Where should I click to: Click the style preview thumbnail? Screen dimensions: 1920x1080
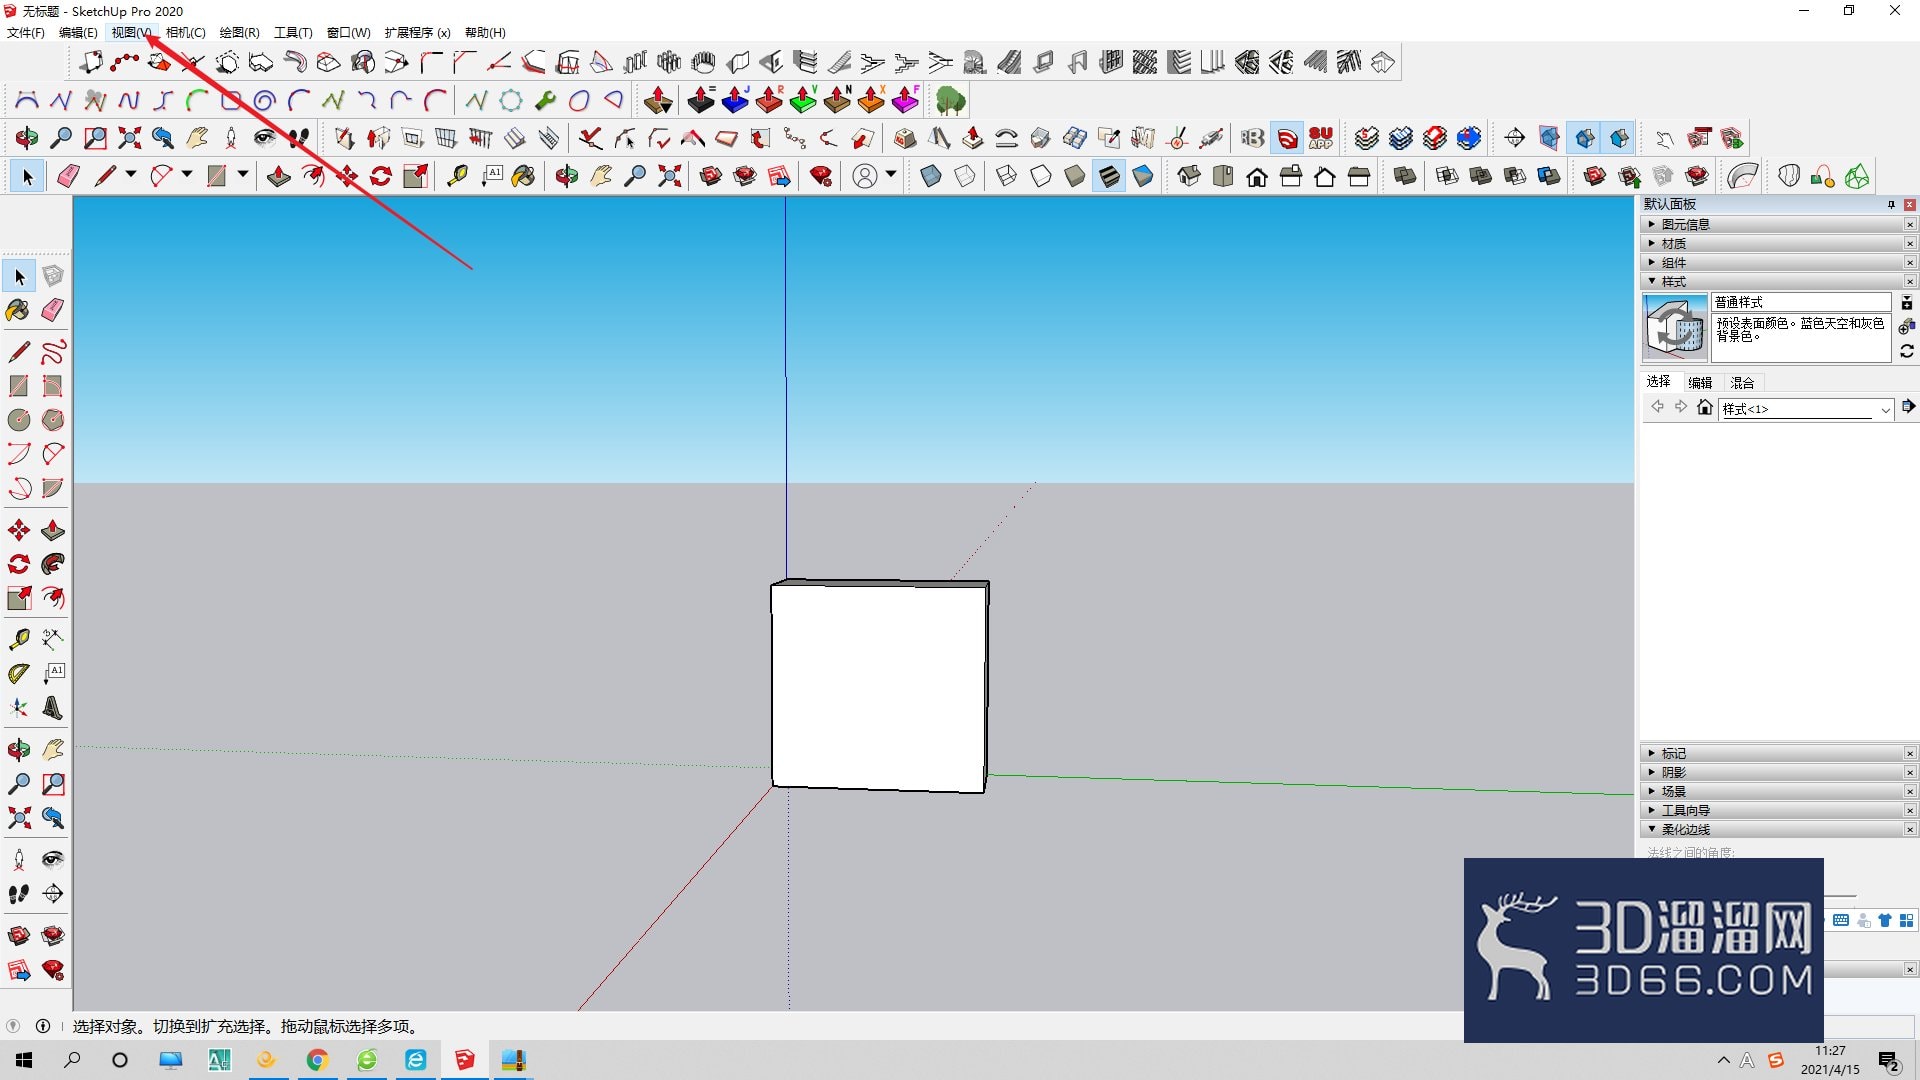1675,327
